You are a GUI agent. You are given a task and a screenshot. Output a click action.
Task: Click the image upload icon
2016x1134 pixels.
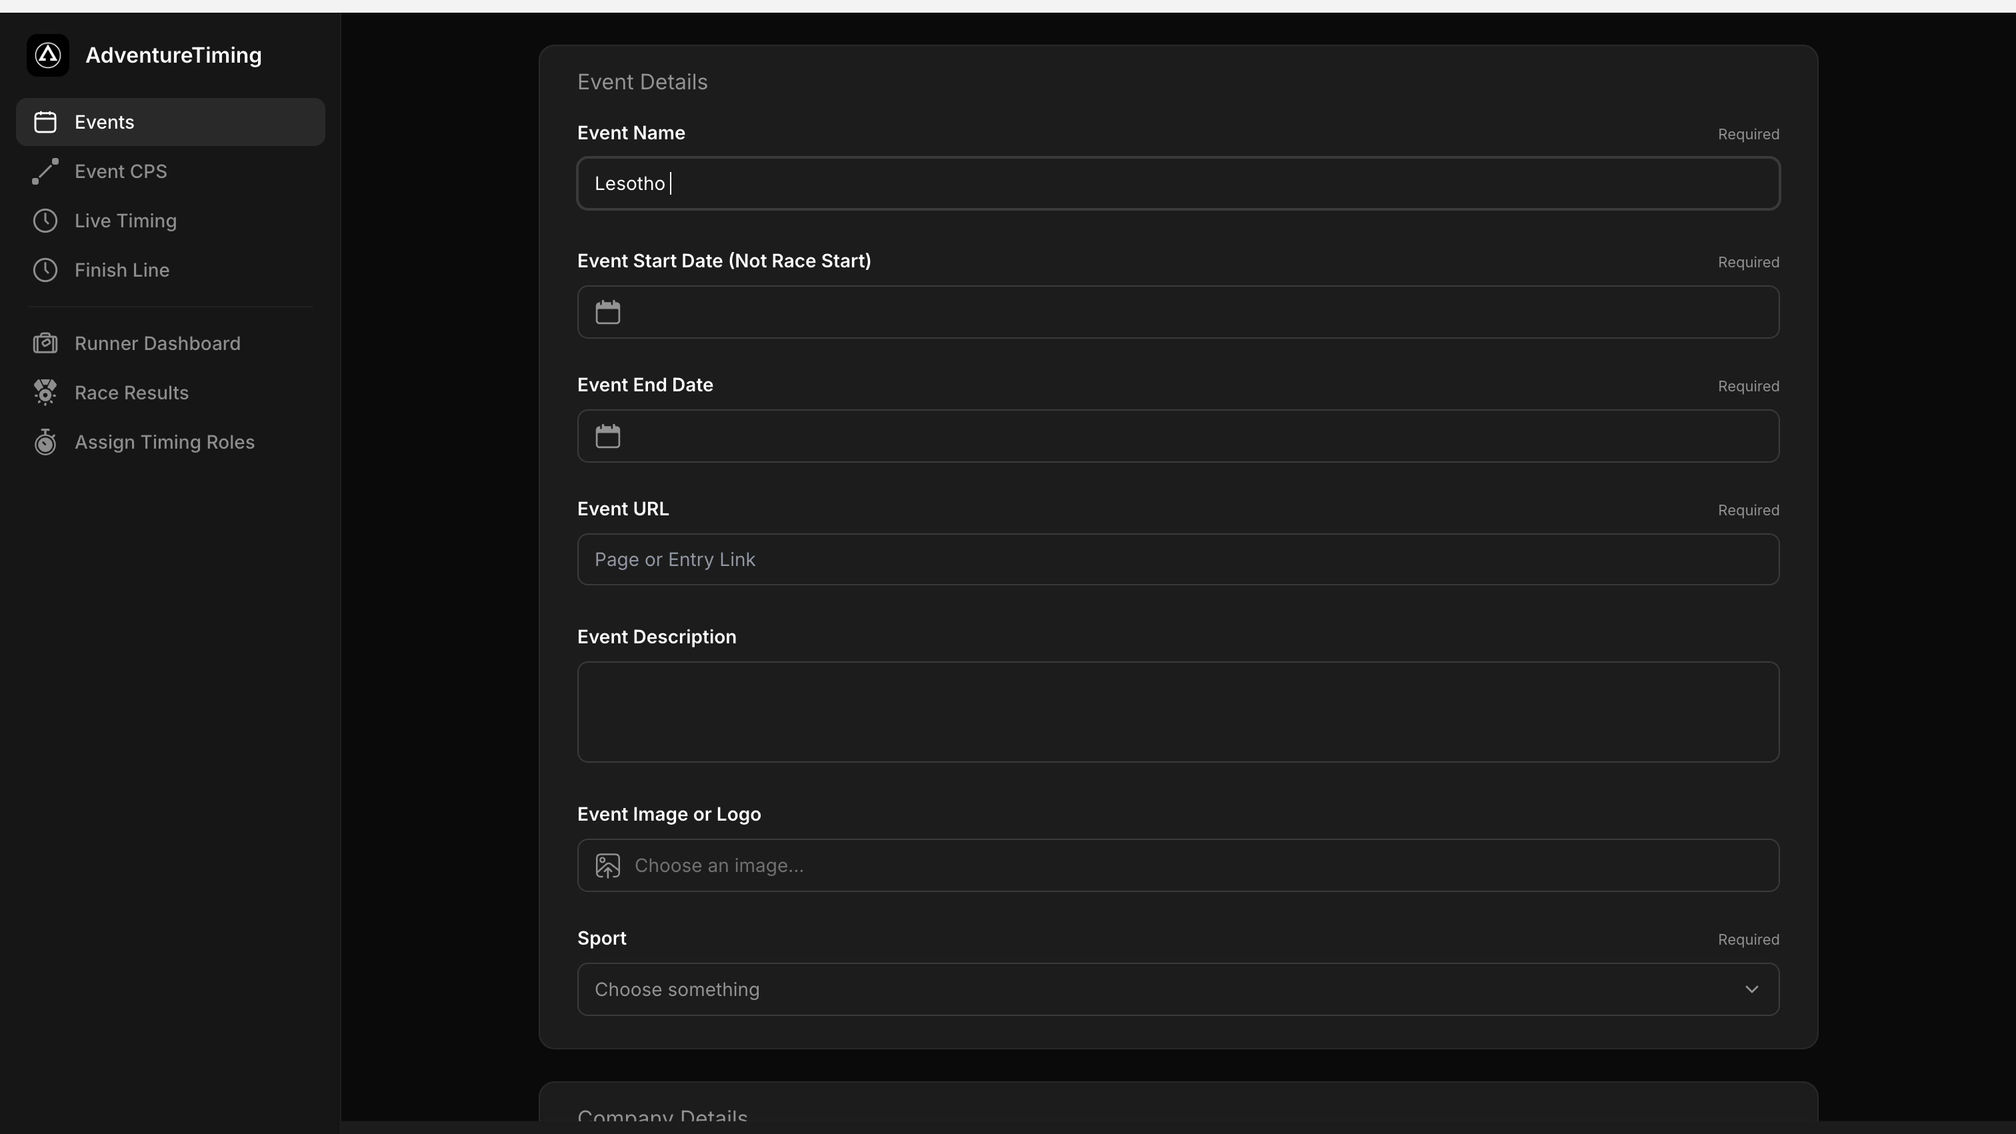click(x=608, y=866)
